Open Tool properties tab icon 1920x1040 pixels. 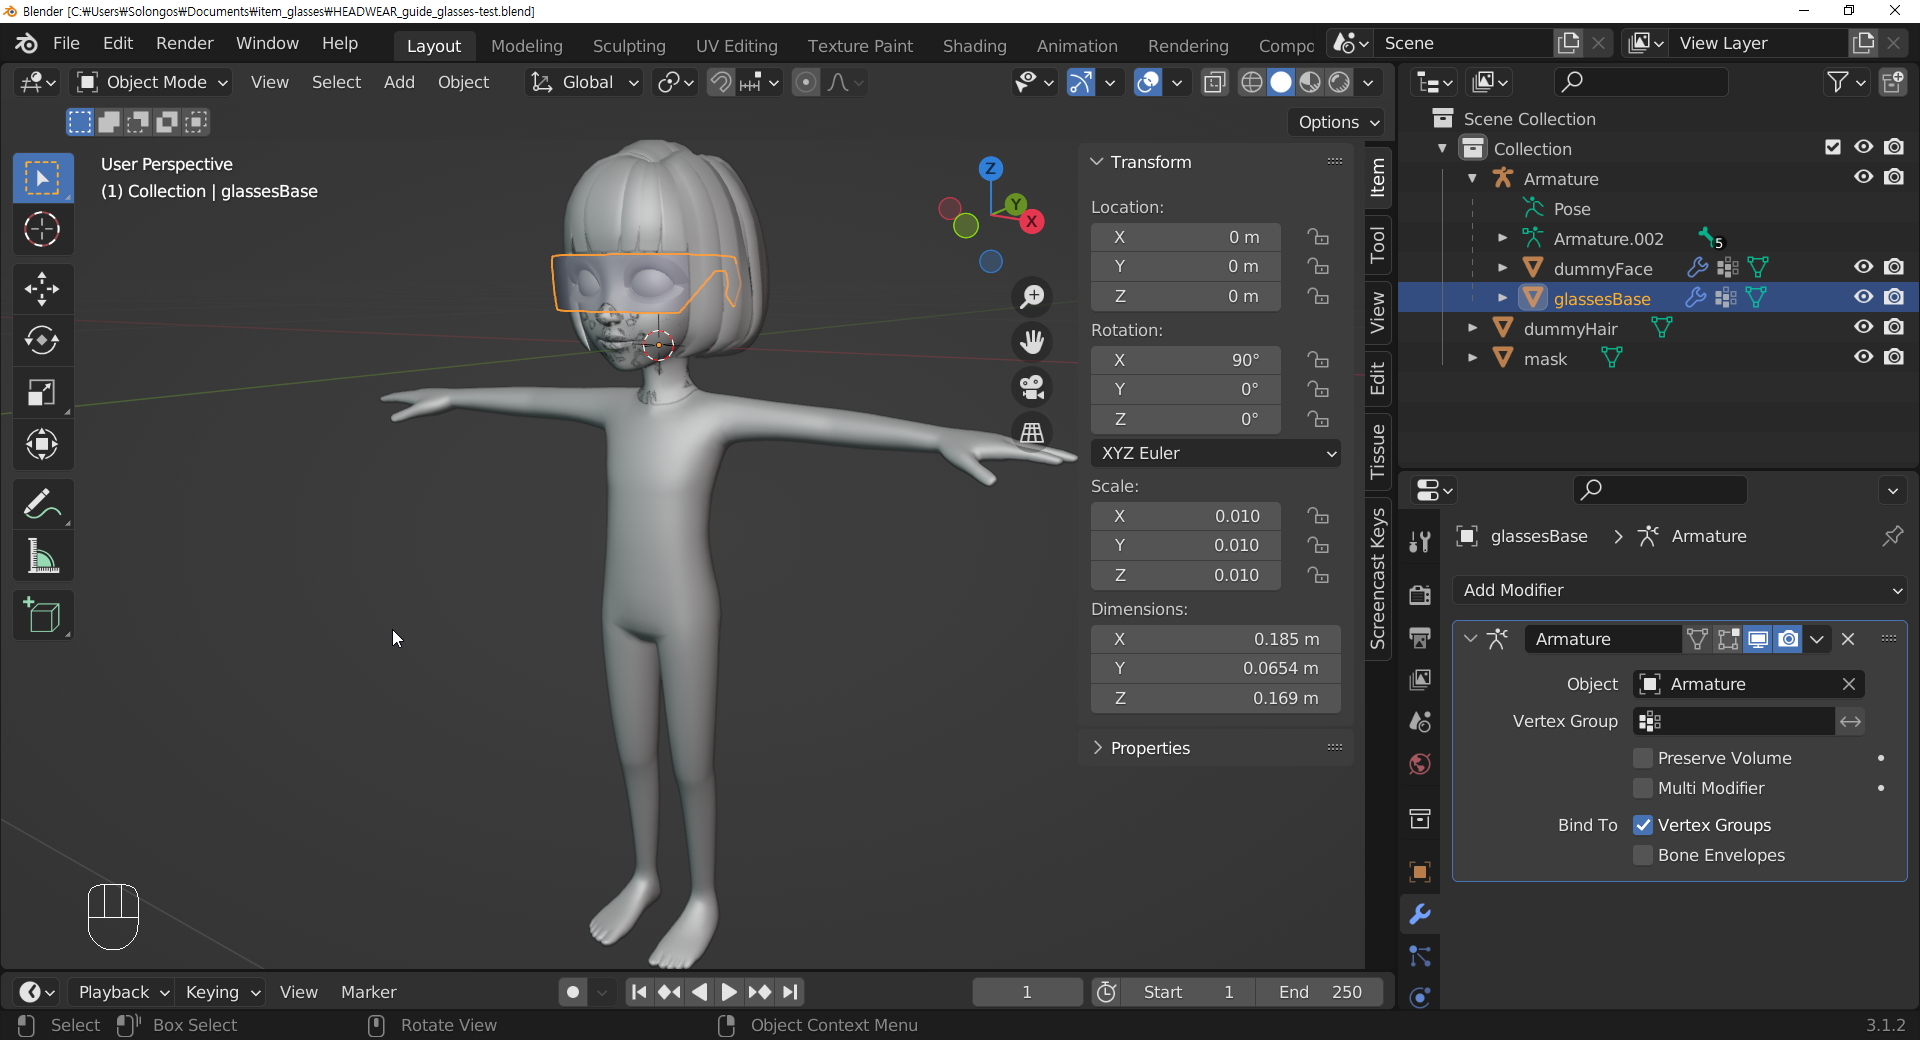tap(1419, 542)
